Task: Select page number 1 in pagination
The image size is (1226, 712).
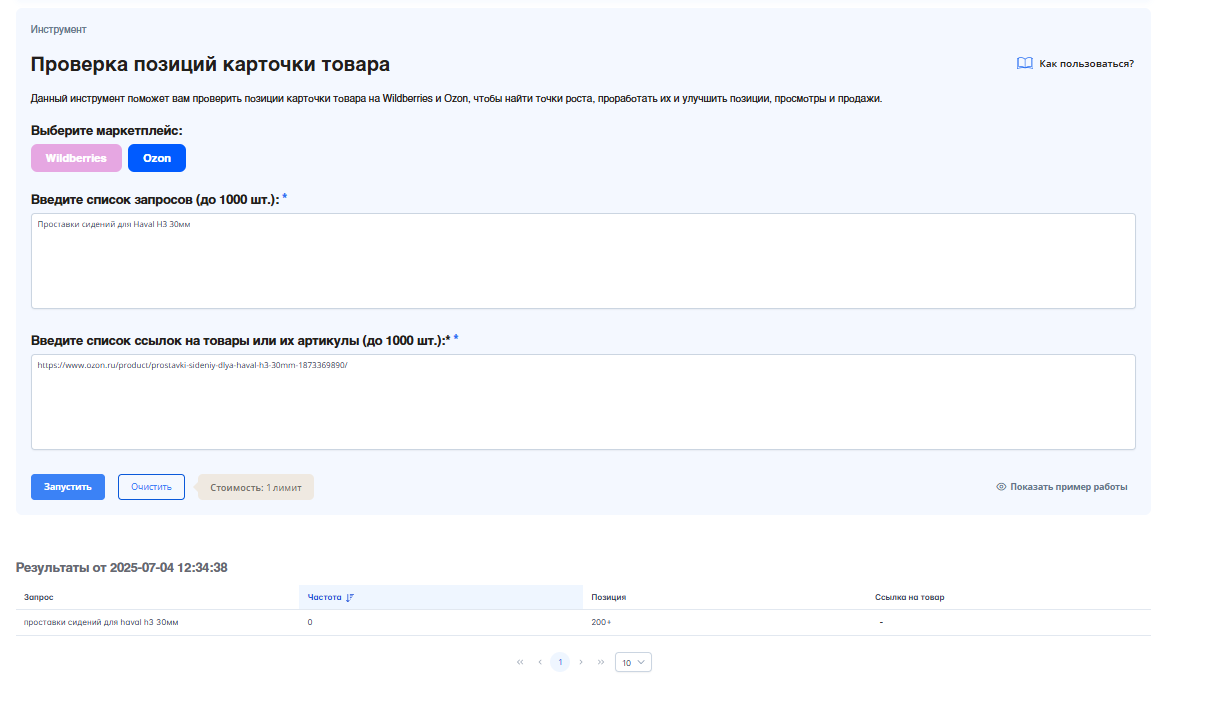Action: (560, 662)
